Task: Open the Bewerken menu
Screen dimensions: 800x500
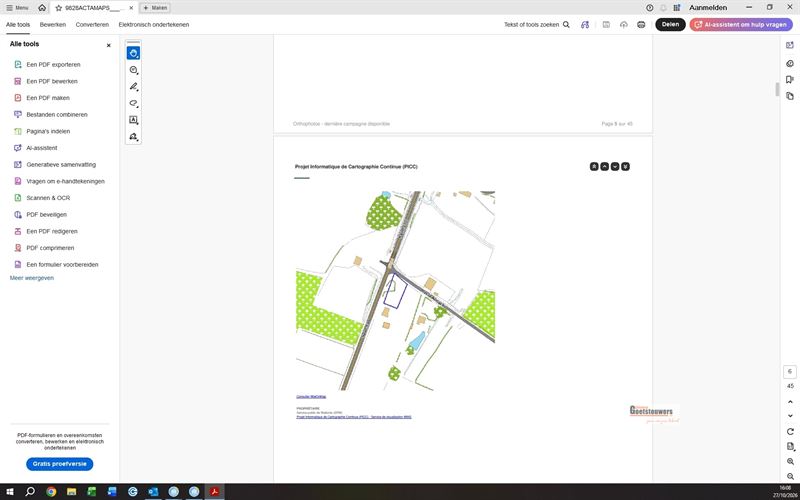Action: (53, 24)
